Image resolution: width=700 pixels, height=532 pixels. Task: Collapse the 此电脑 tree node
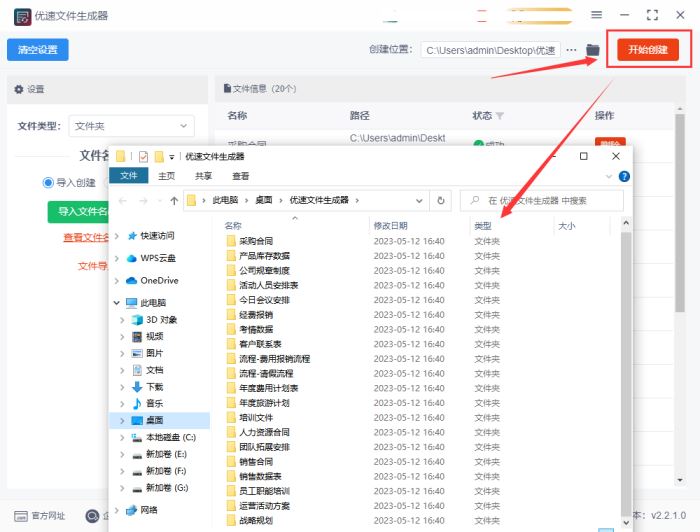coord(117,303)
